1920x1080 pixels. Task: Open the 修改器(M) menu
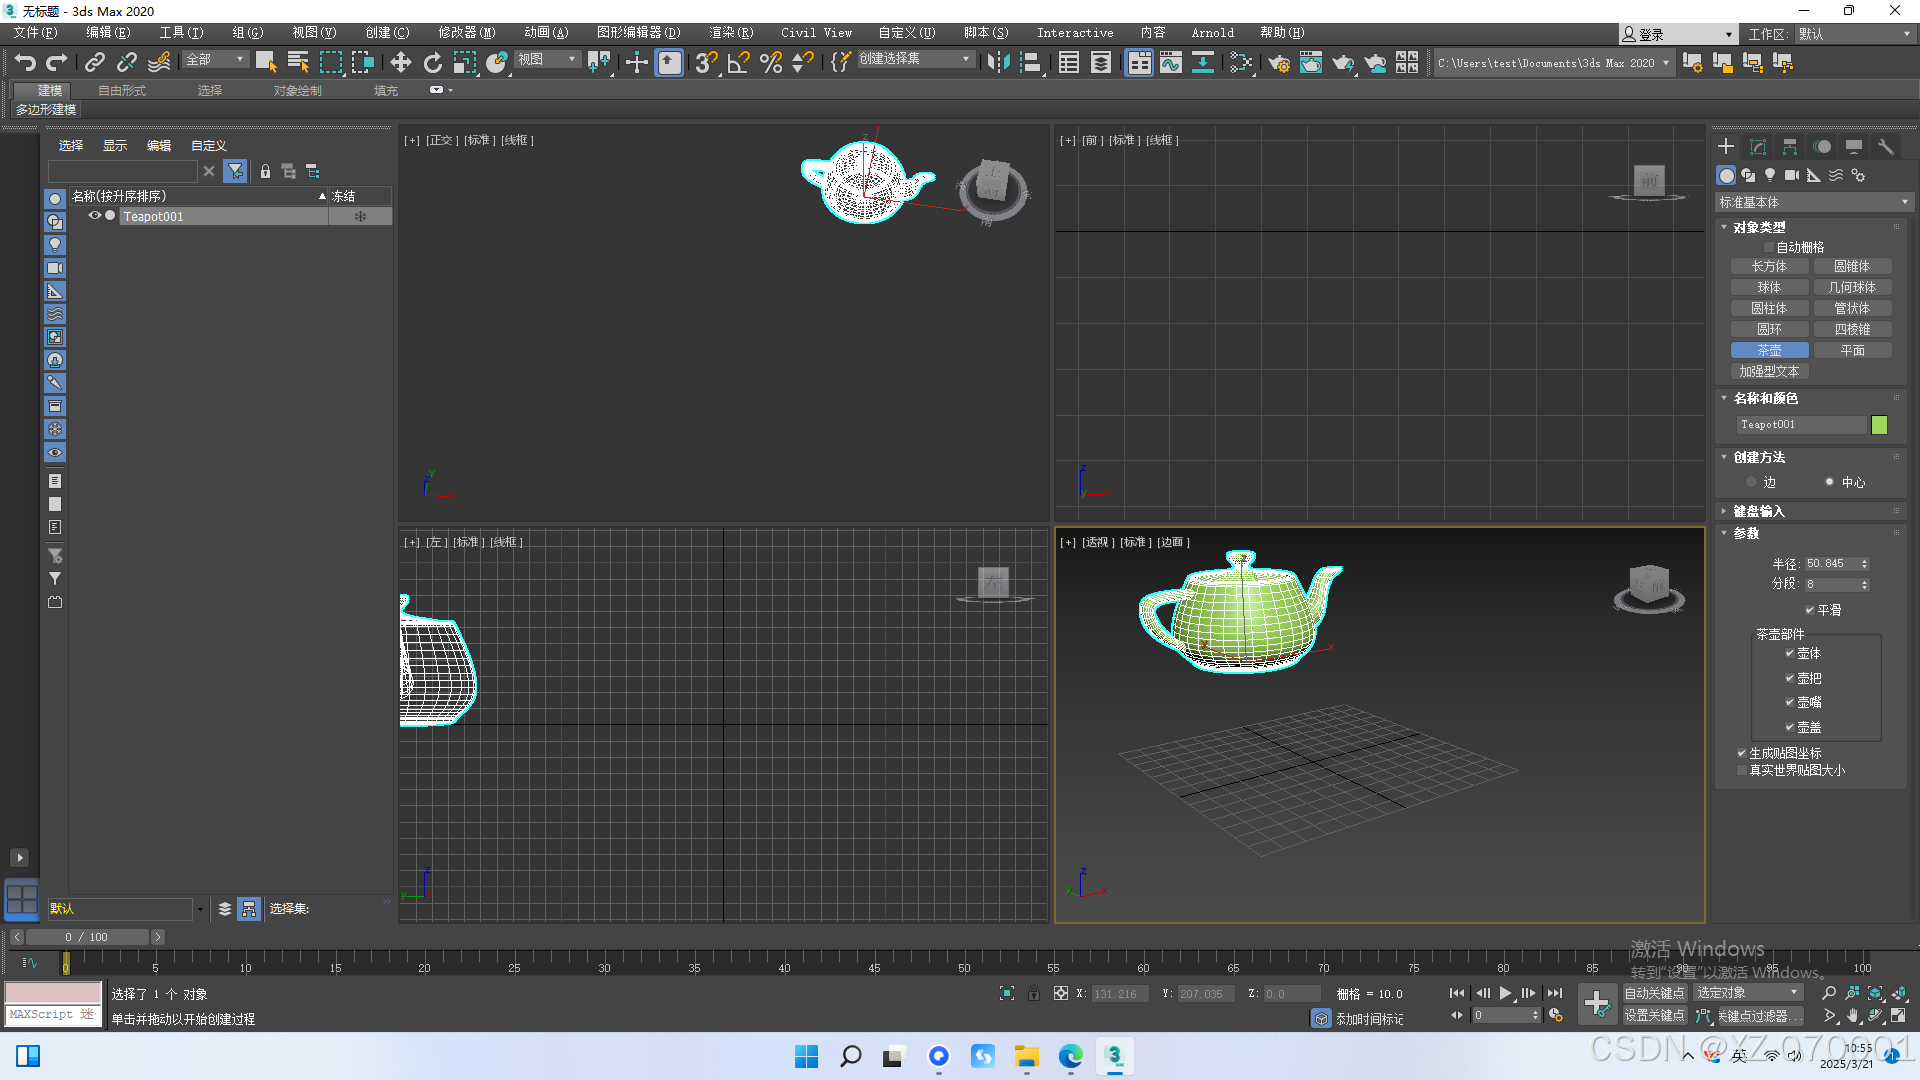click(466, 33)
